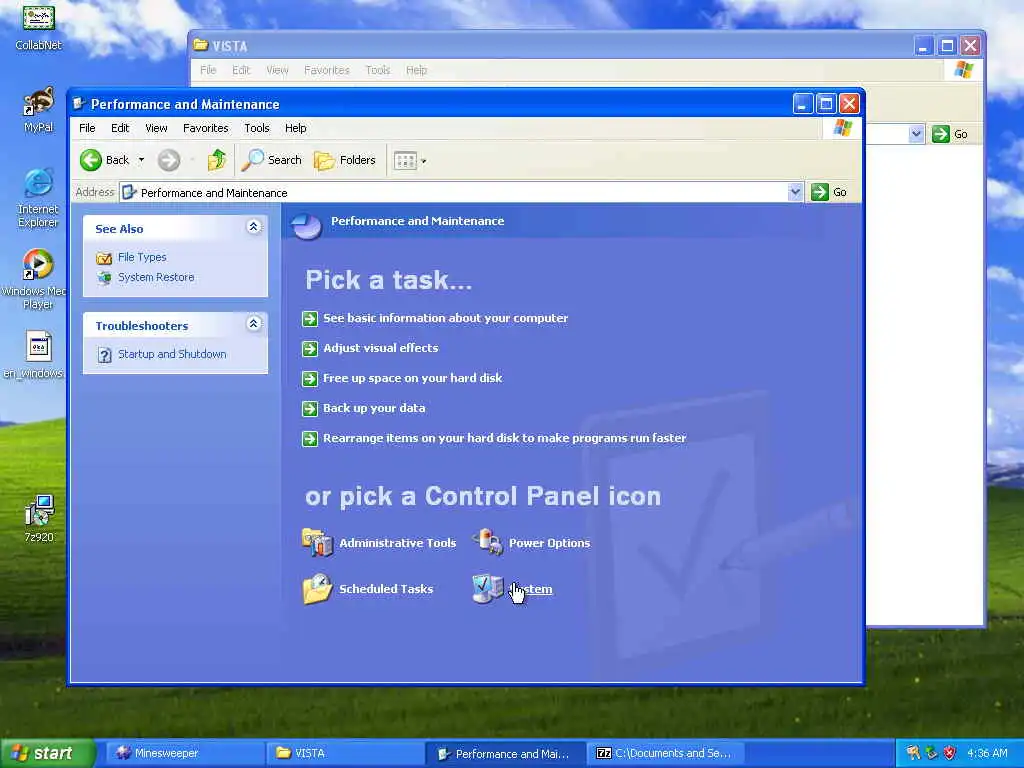Open the Views dropdown button

(410, 160)
